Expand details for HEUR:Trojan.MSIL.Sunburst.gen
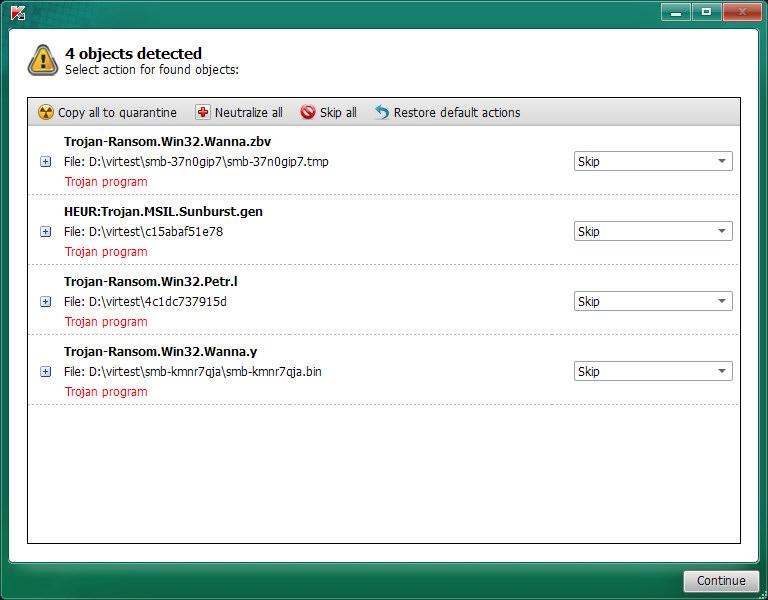The height and width of the screenshot is (600, 768). pyautogui.click(x=46, y=232)
